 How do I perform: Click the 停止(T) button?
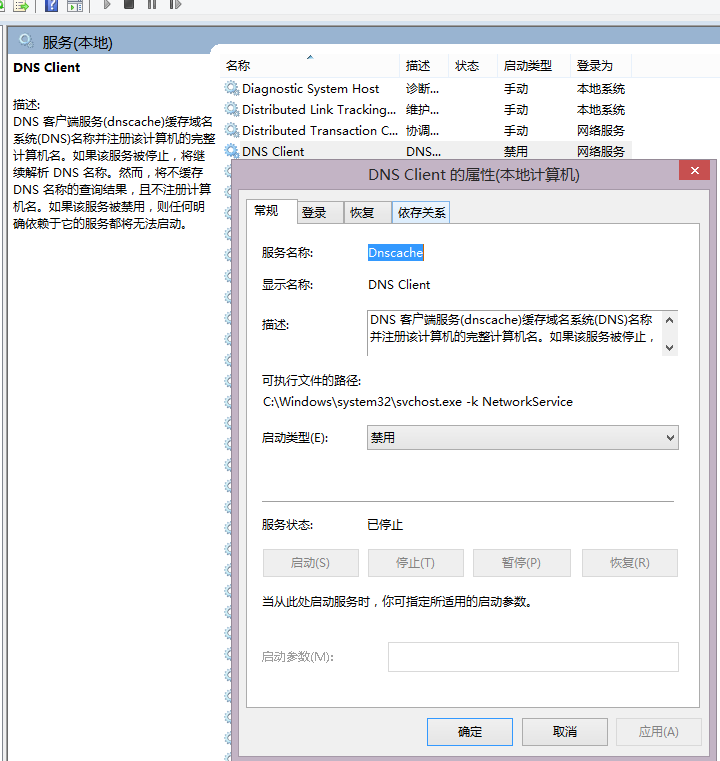tap(416, 563)
